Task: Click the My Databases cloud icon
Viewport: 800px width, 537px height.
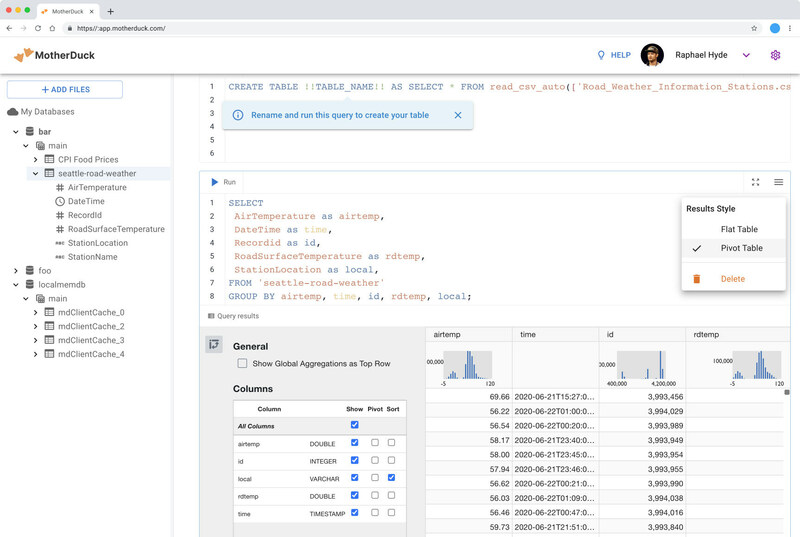Action: [13, 112]
